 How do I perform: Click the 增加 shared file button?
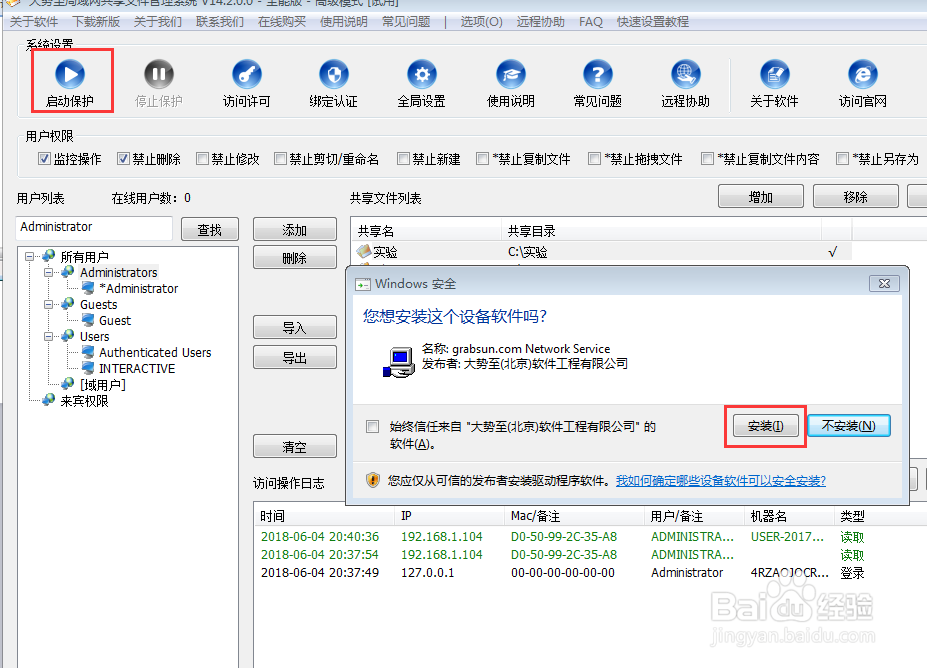click(760, 196)
